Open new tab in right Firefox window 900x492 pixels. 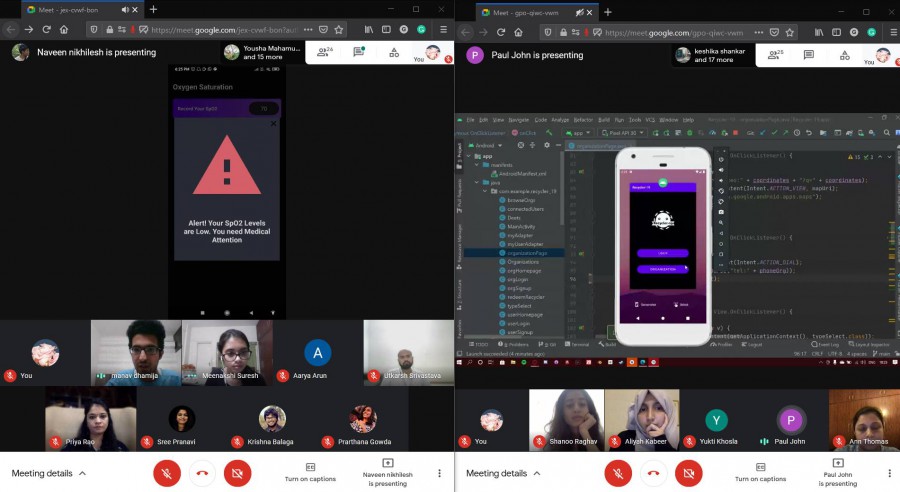point(607,10)
